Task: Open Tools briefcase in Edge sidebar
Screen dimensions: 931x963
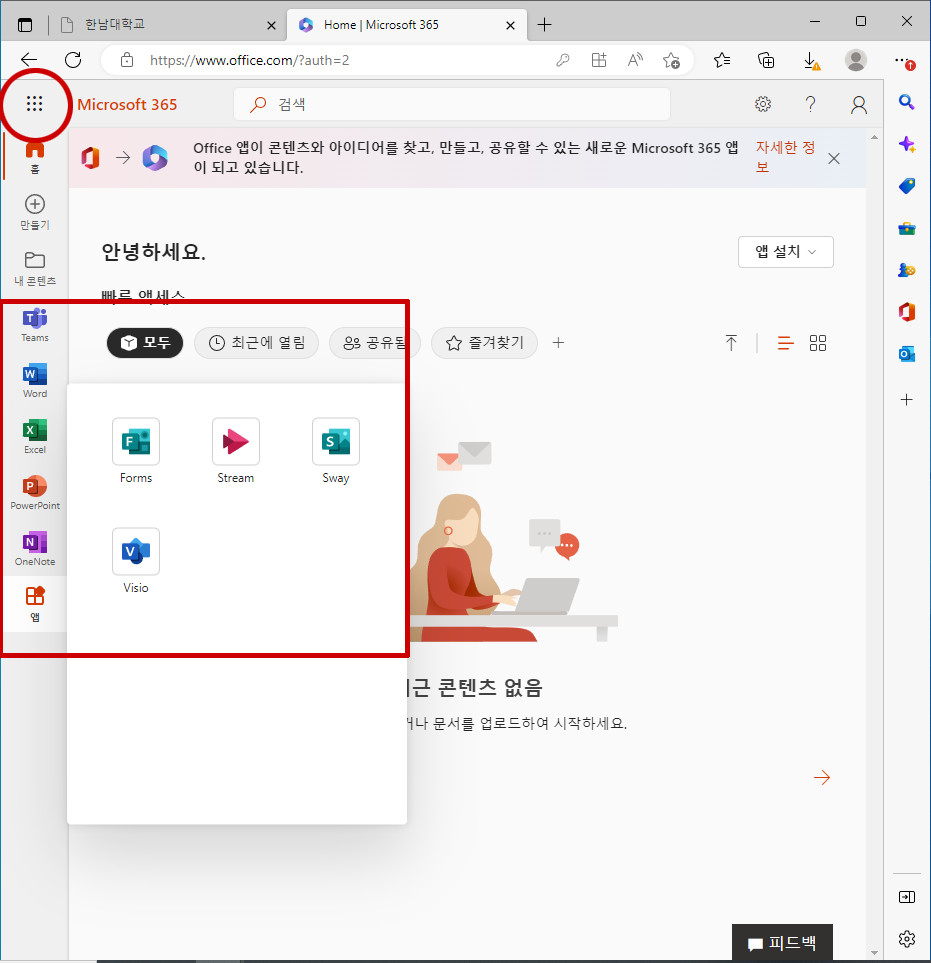Action: tap(906, 228)
